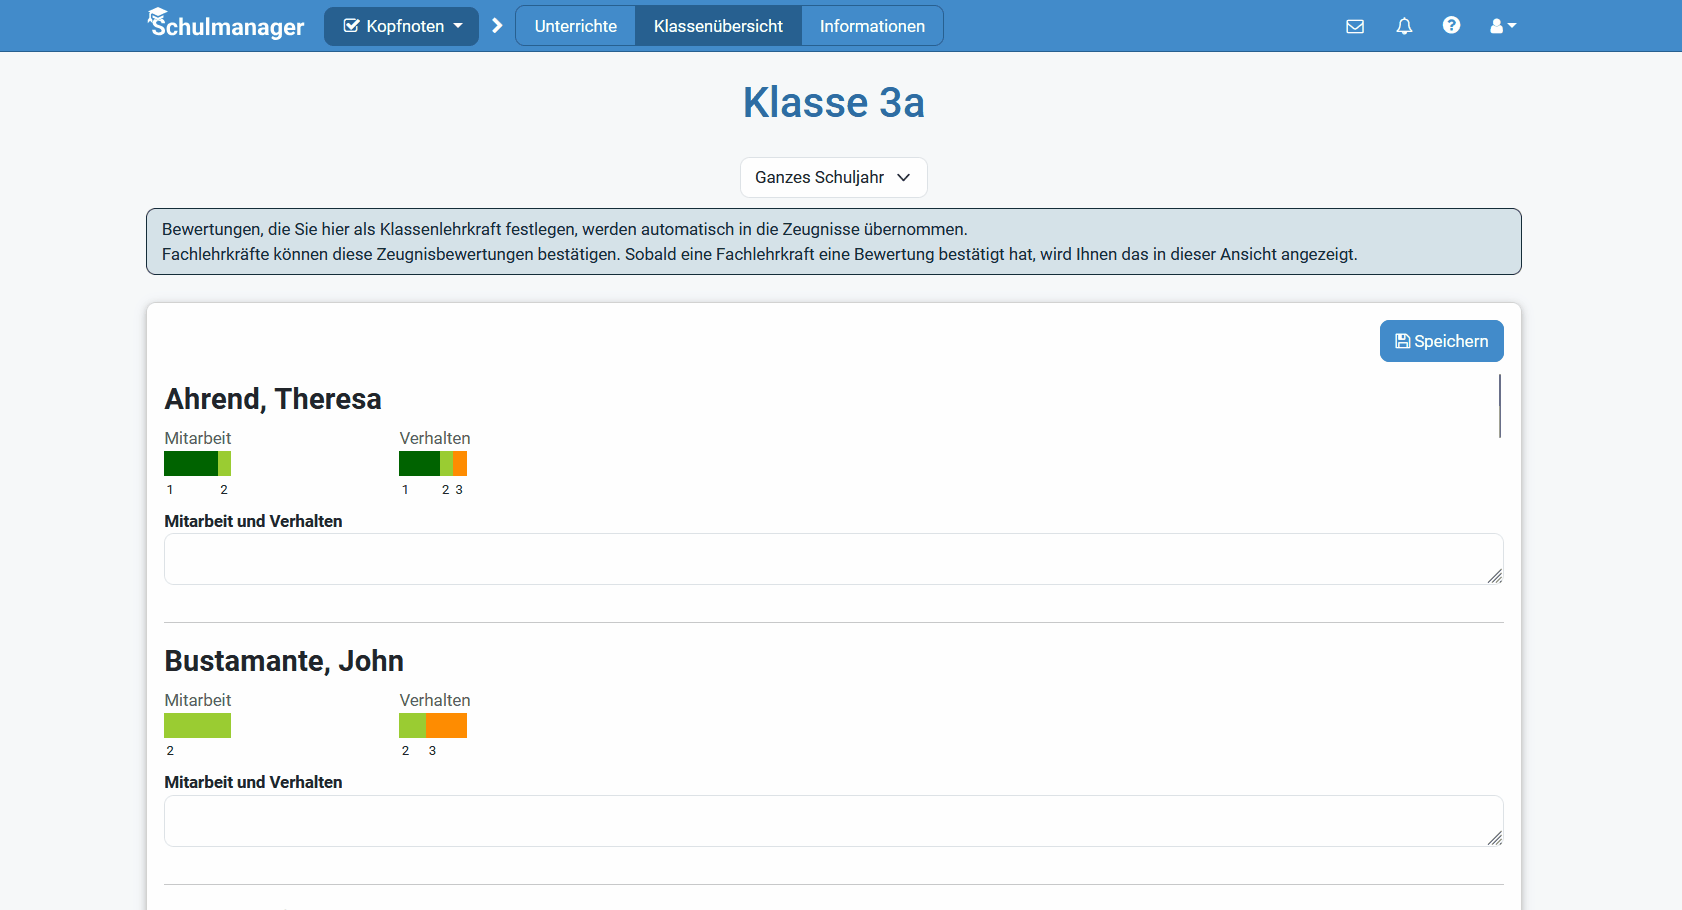Image resolution: width=1682 pixels, height=910 pixels.
Task: Click Theresa's Mitarbeit und Verhalten label
Action: (253, 521)
